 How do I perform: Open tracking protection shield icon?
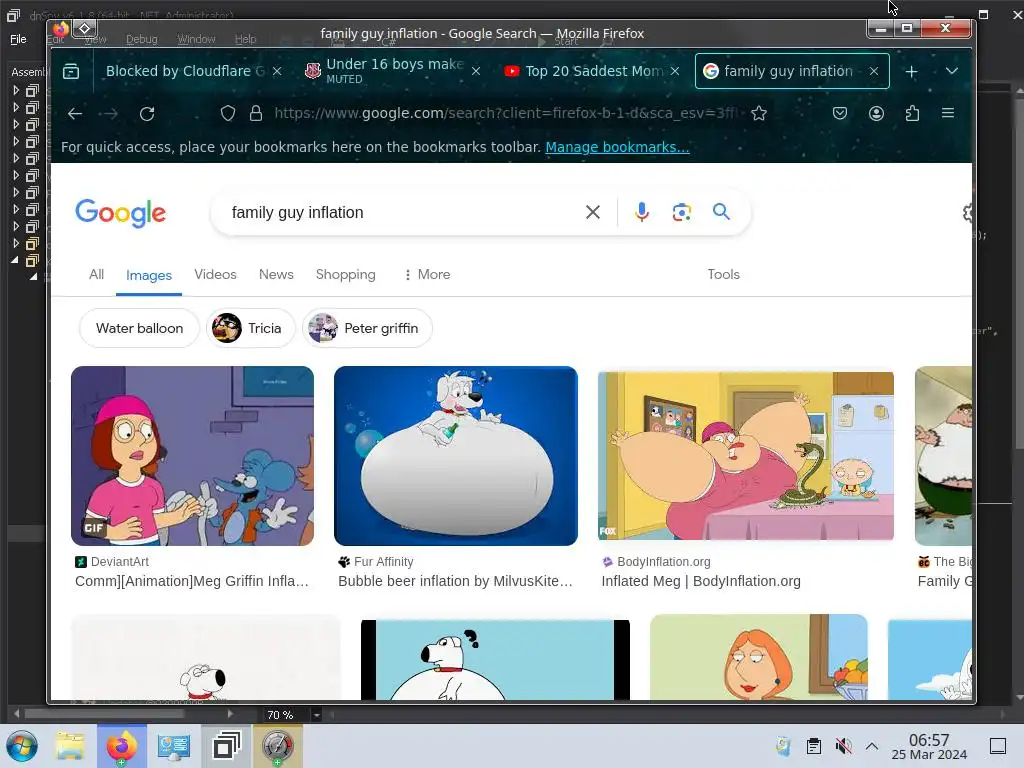click(x=227, y=114)
